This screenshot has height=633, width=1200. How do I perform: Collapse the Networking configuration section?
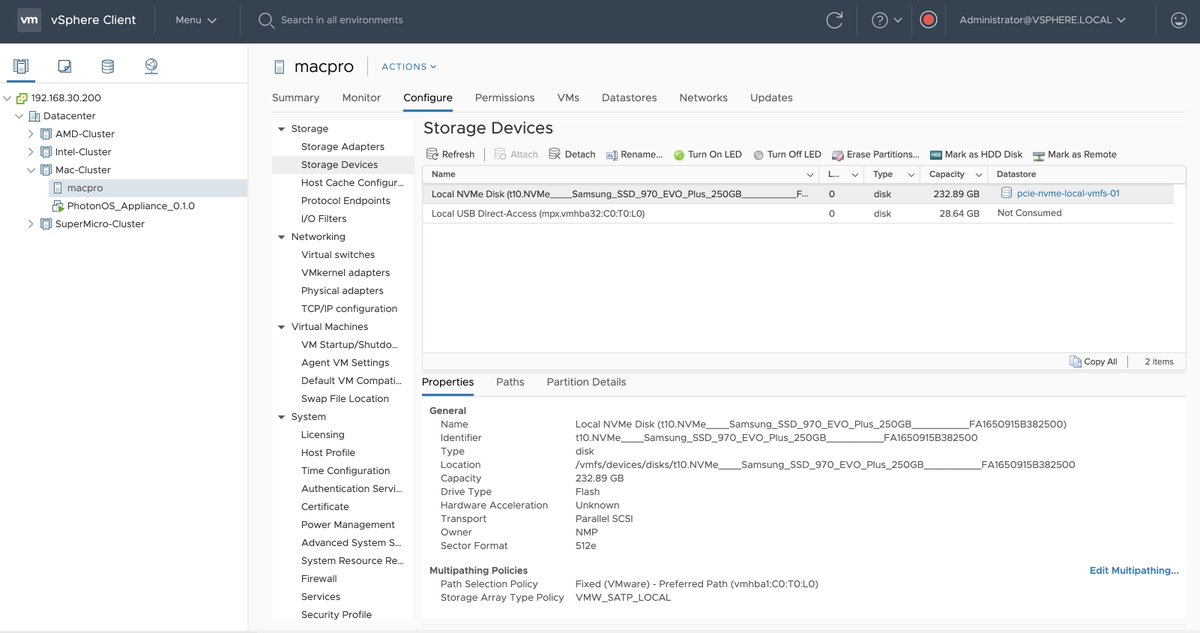click(281, 237)
